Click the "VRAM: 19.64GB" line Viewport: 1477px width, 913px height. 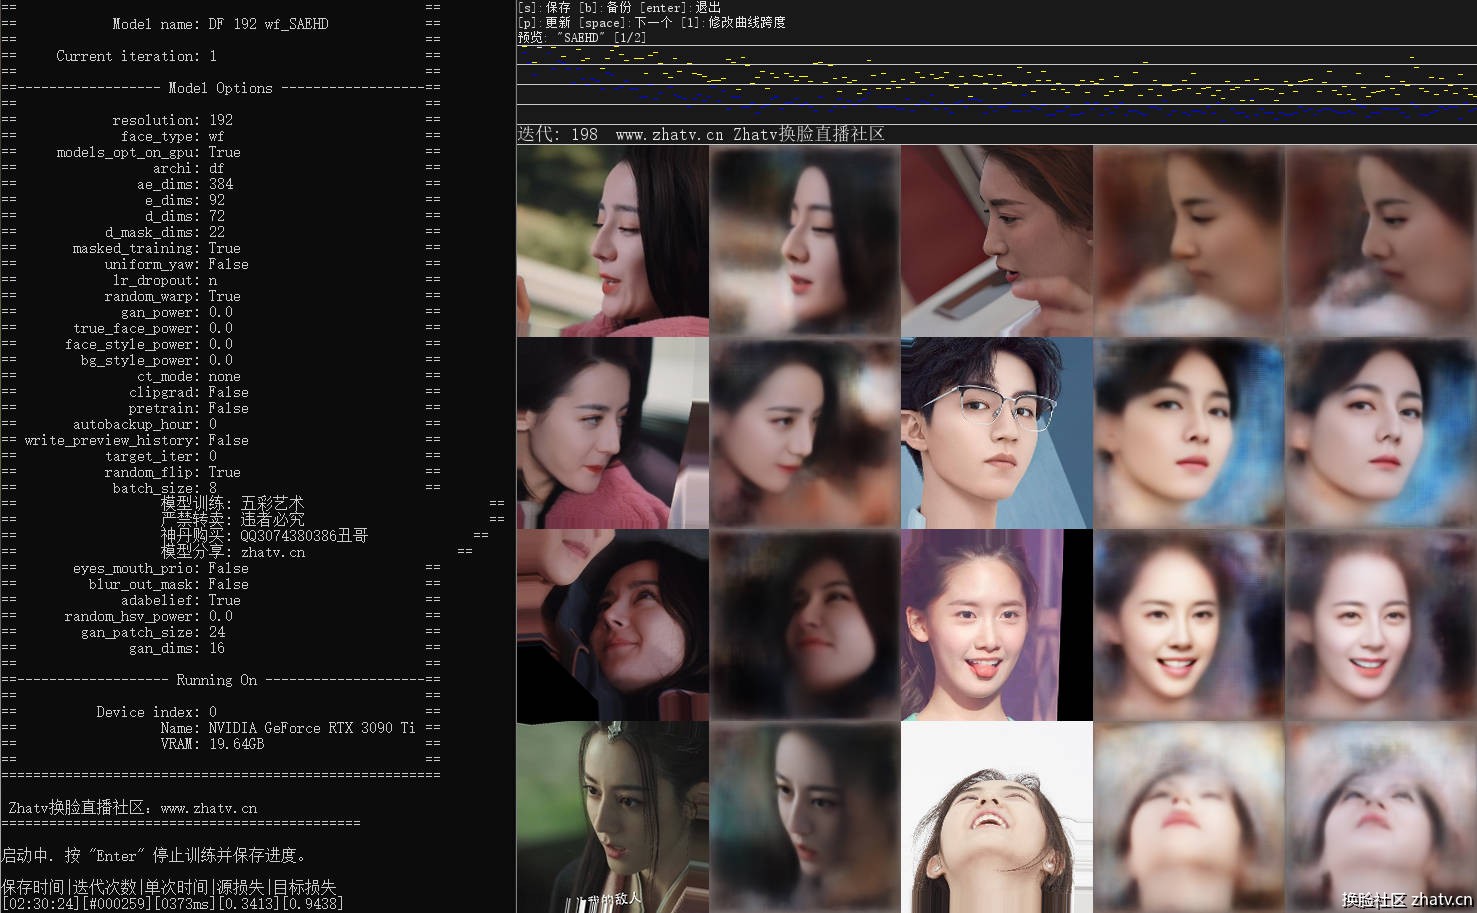tap(212, 744)
